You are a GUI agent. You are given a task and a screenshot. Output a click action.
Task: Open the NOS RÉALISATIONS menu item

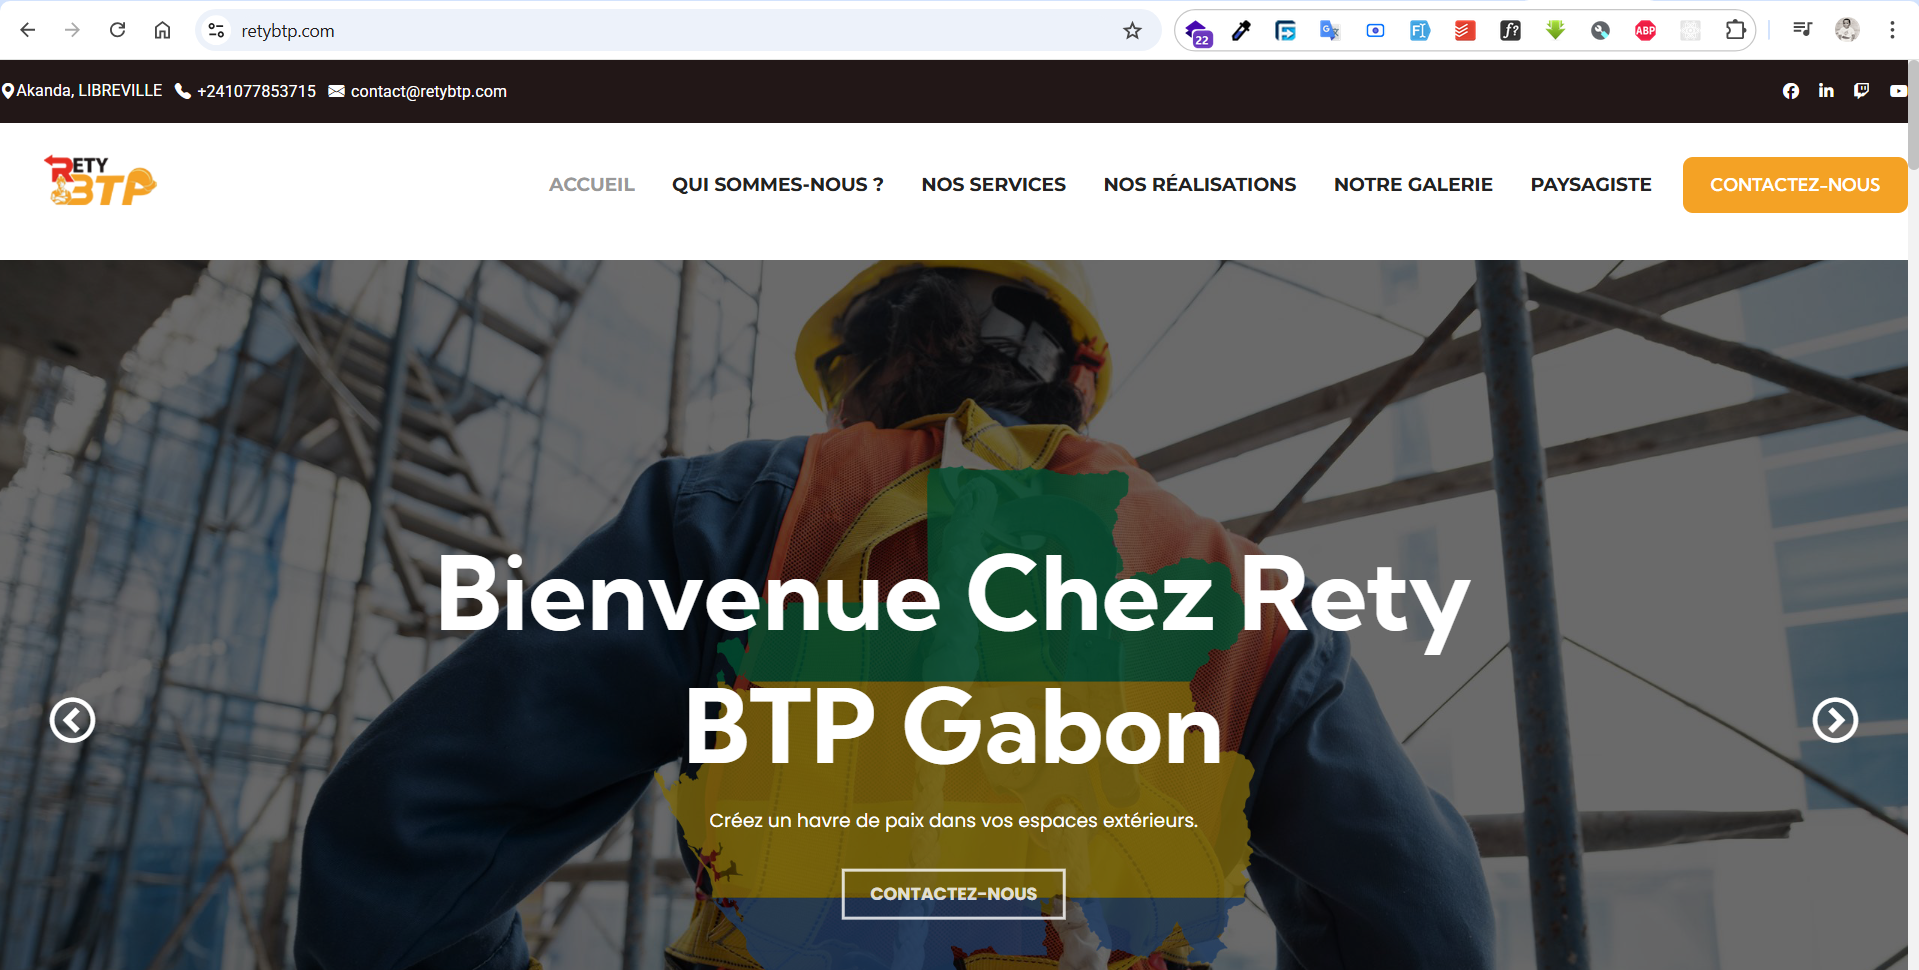1199,185
